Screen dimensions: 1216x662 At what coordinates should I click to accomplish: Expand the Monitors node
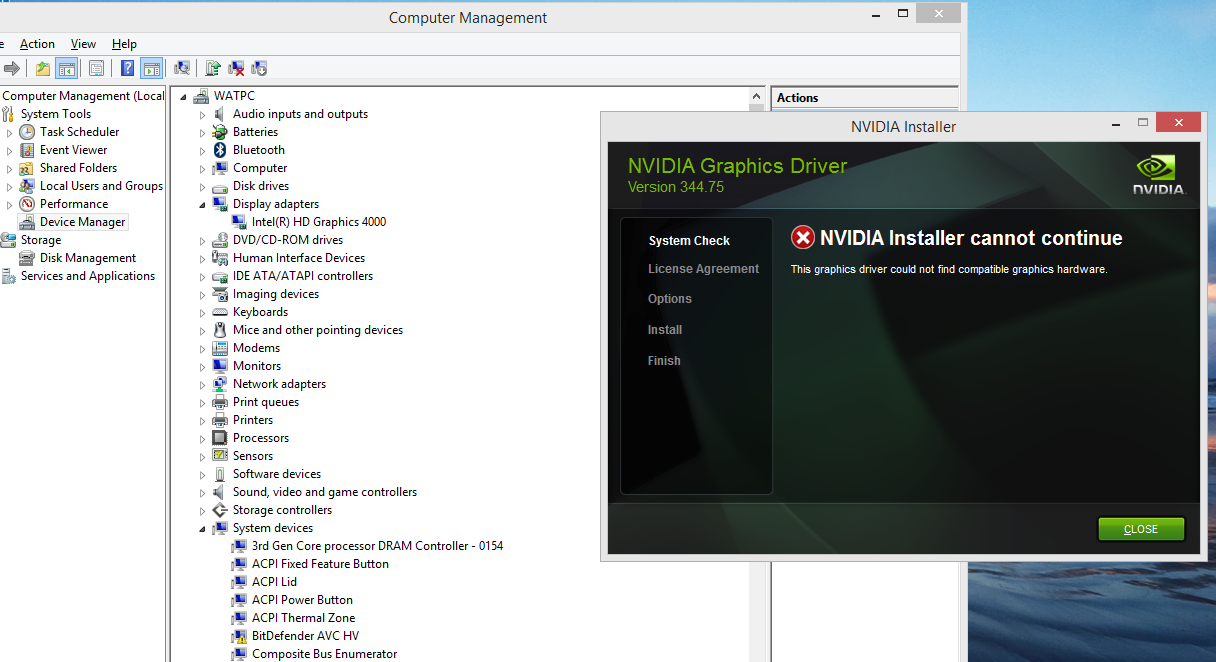tap(202, 366)
